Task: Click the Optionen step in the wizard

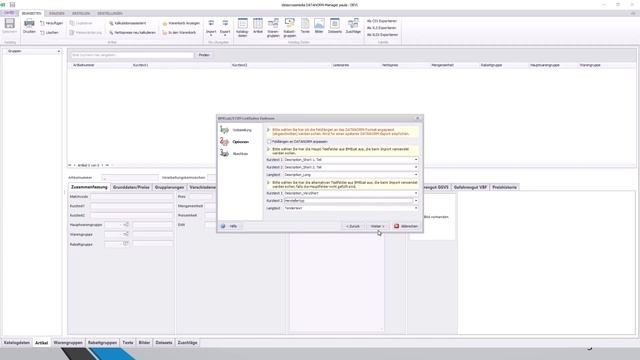Action: (x=240, y=142)
